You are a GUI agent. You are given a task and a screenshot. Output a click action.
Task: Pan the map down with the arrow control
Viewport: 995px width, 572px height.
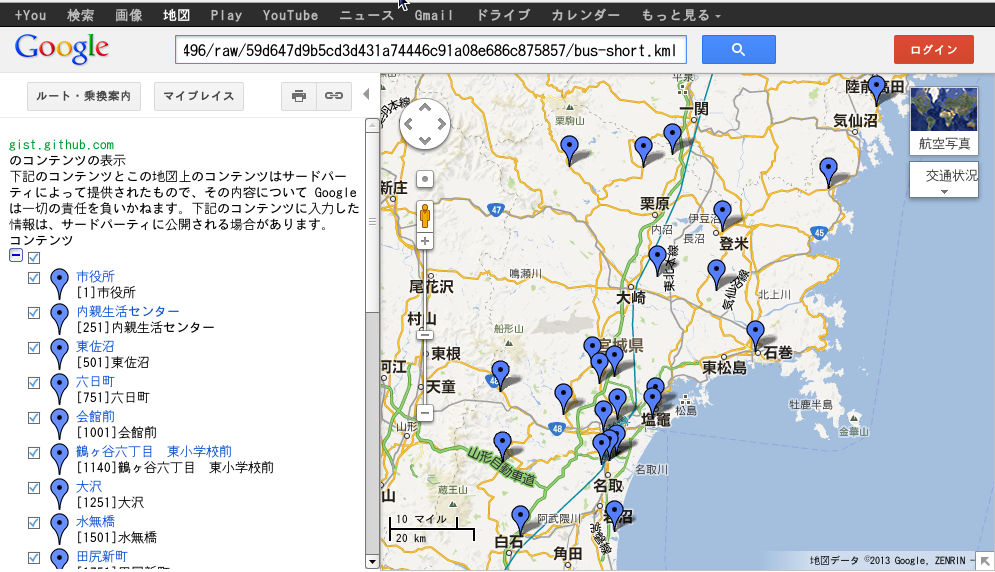point(425,140)
